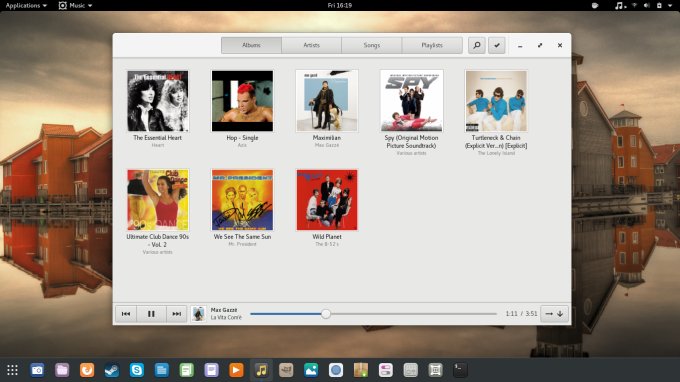This screenshot has height=382, width=680.
Task: Open the green spreadsheet app in dock
Action: tap(186, 370)
